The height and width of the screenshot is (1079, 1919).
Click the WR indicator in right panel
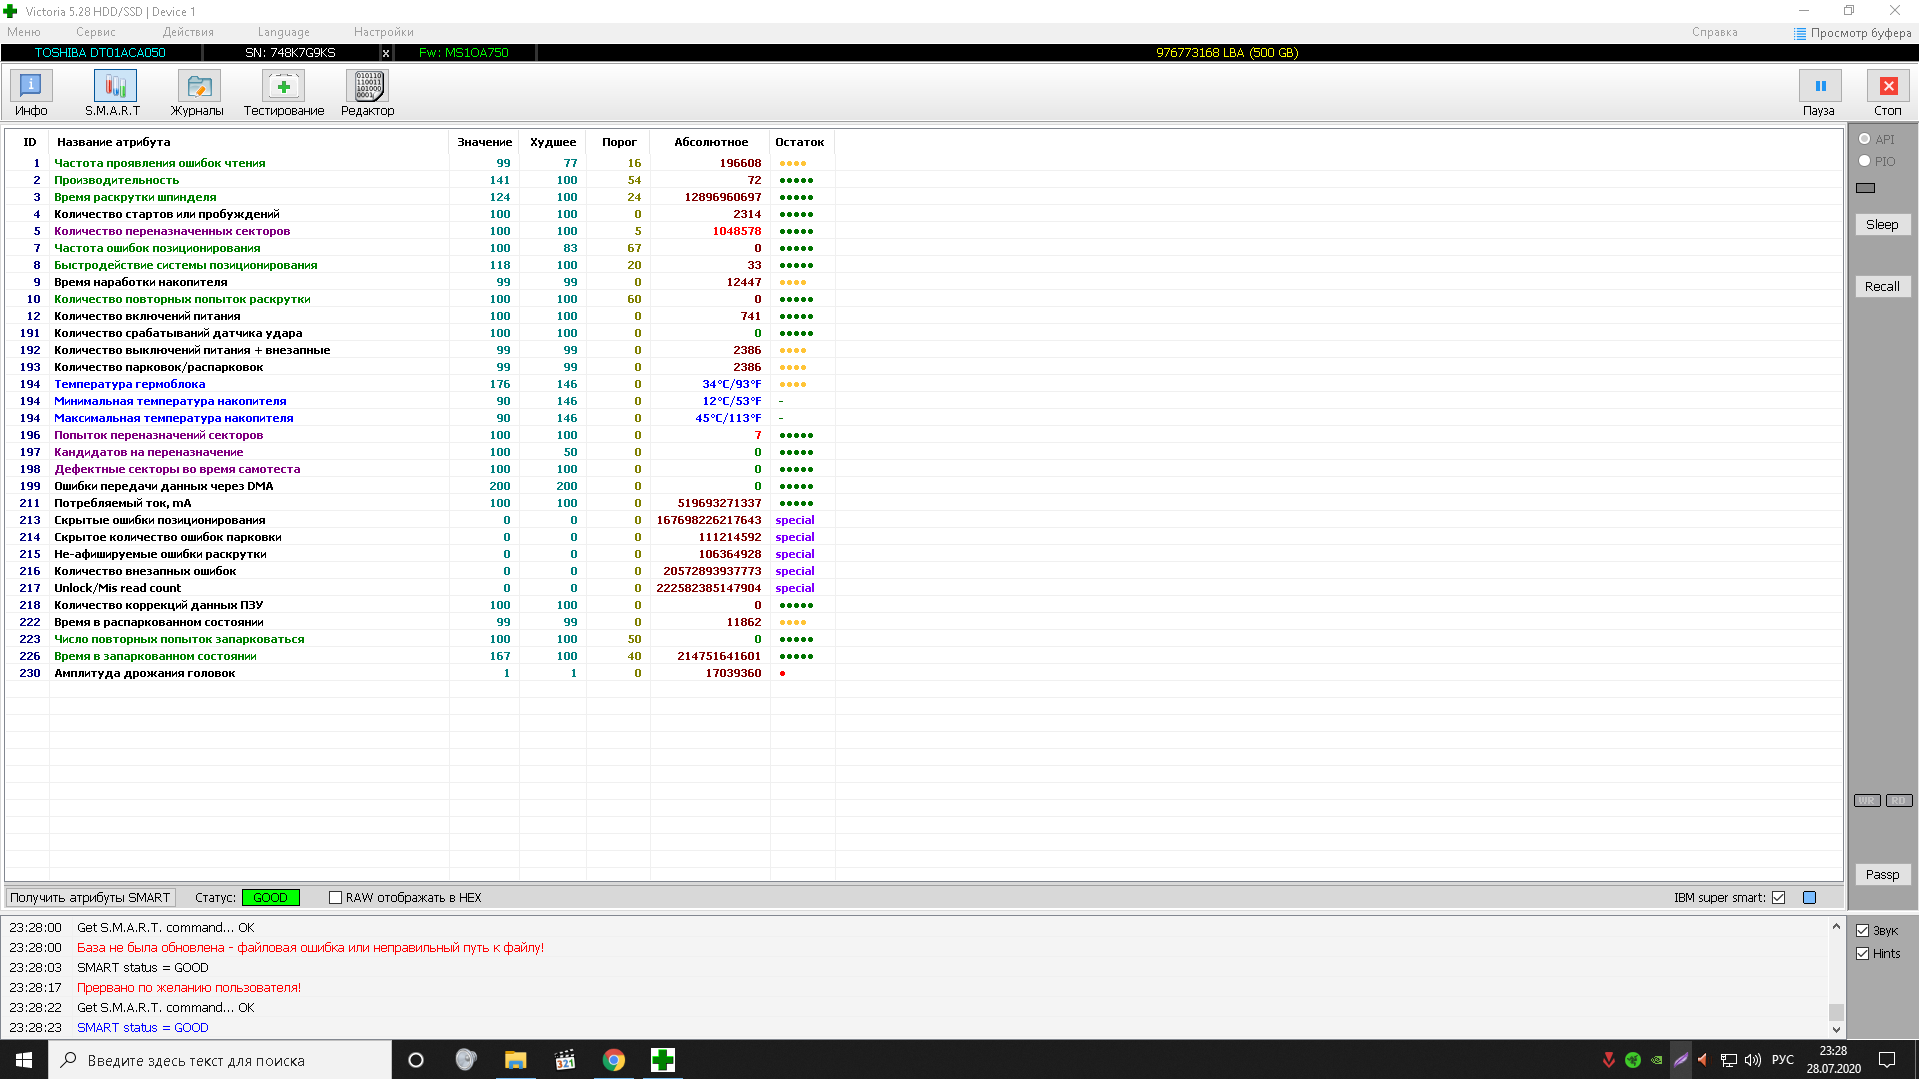[1867, 801]
